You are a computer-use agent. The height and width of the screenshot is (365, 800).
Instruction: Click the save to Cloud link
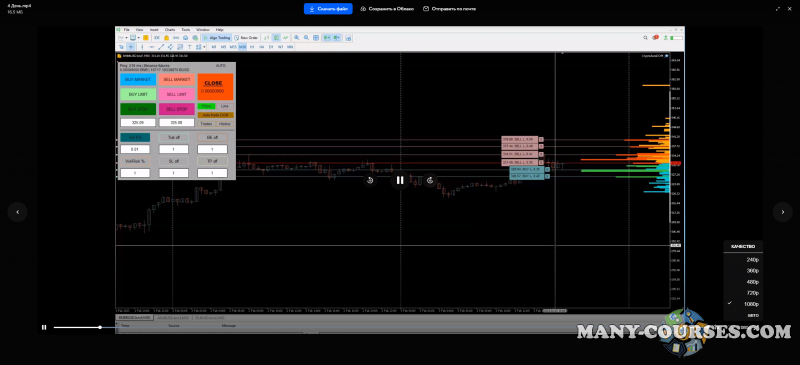tap(387, 9)
